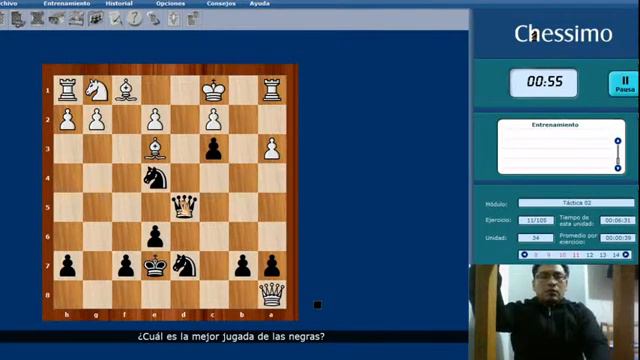The height and width of the screenshot is (360, 640).
Task: Open the Ayuda menu
Action: [259, 3]
